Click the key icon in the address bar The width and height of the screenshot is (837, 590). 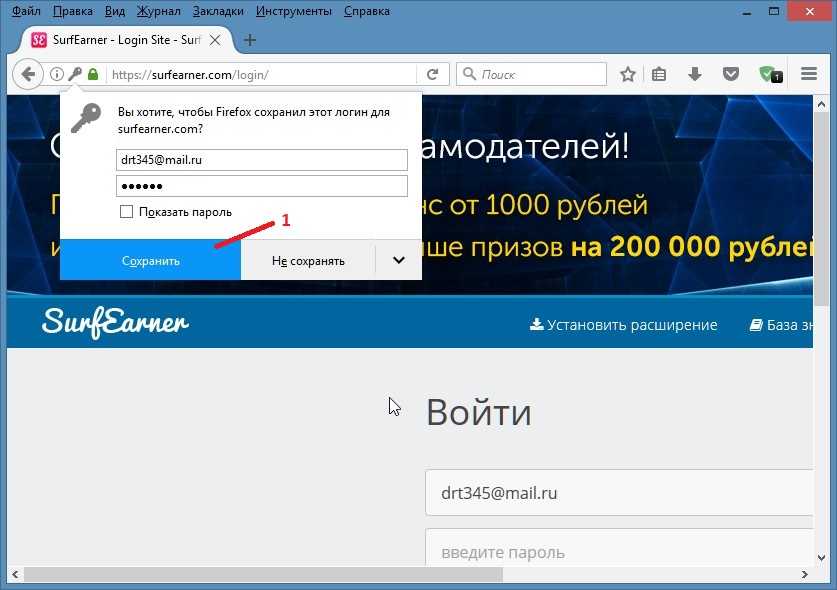coord(75,74)
